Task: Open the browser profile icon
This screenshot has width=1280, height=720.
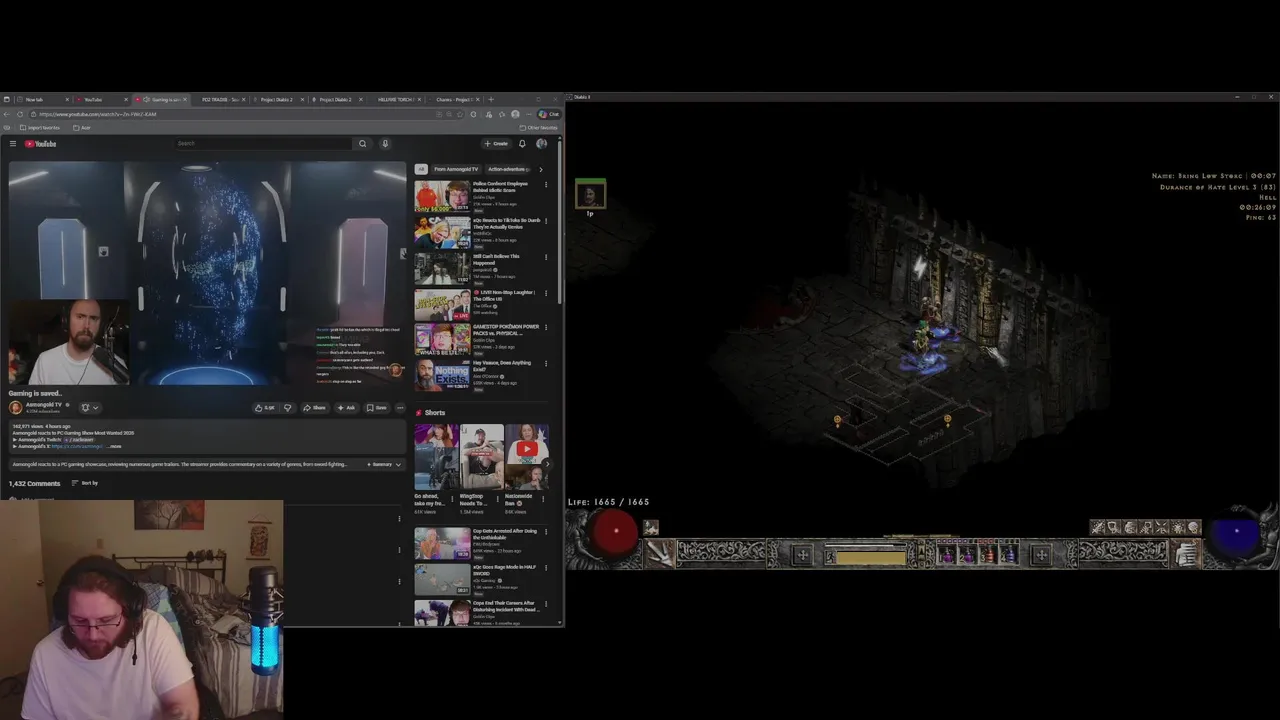Action: (x=515, y=114)
